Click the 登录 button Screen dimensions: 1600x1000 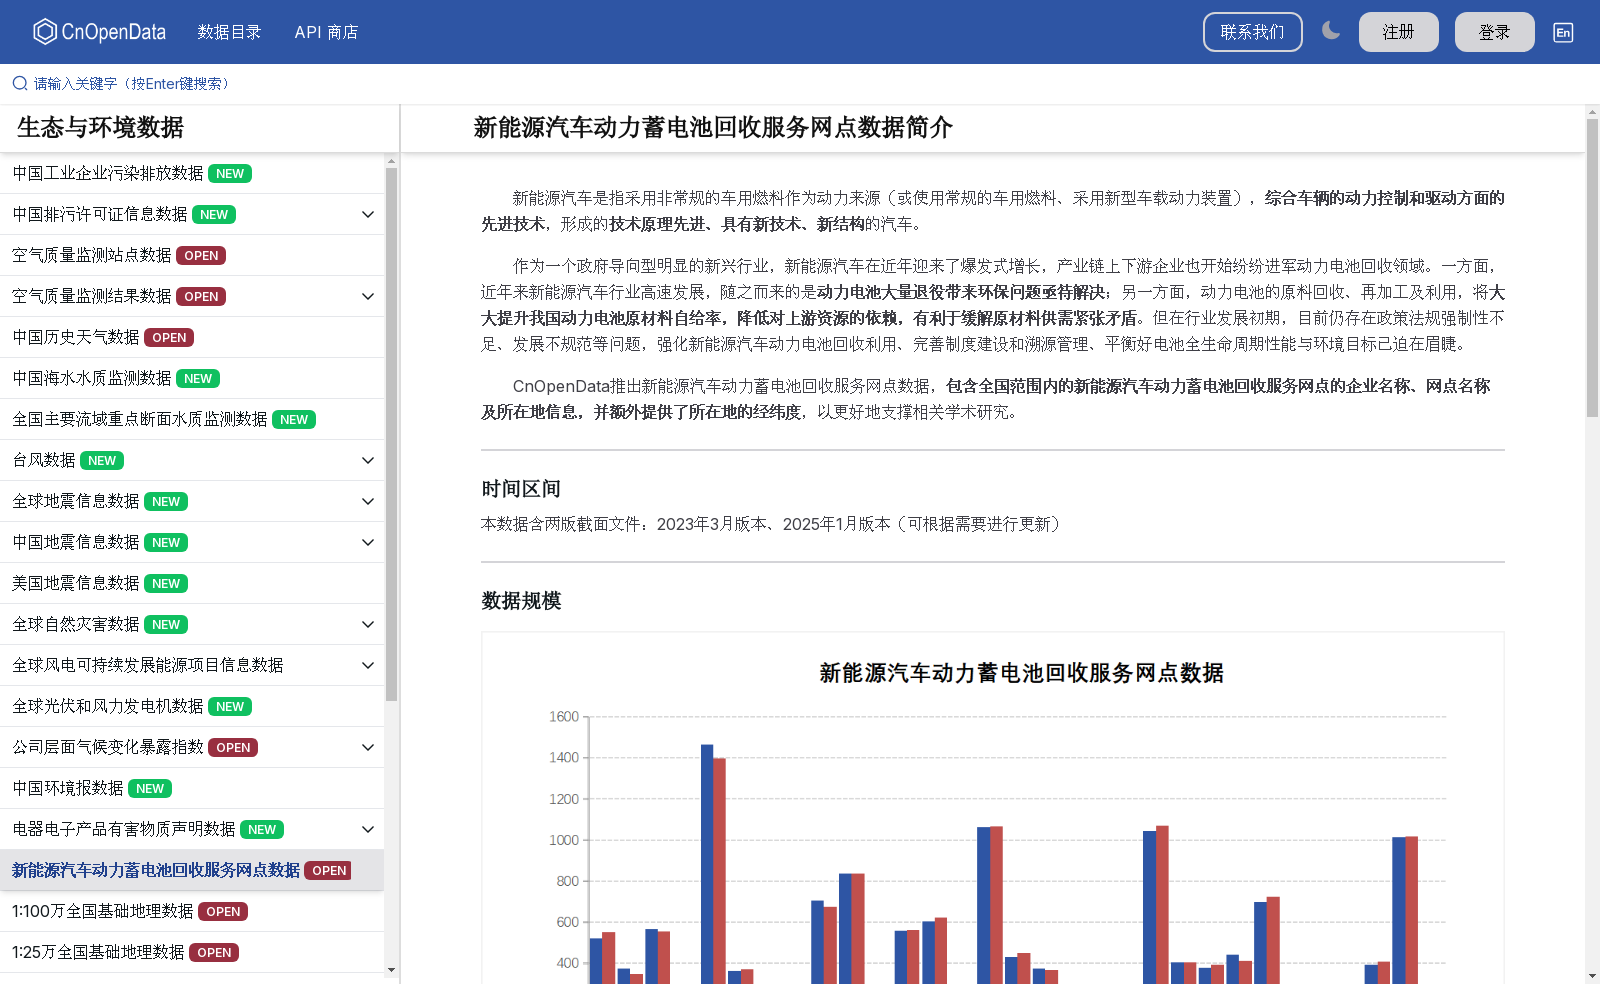pyautogui.click(x=1494, y=32)
